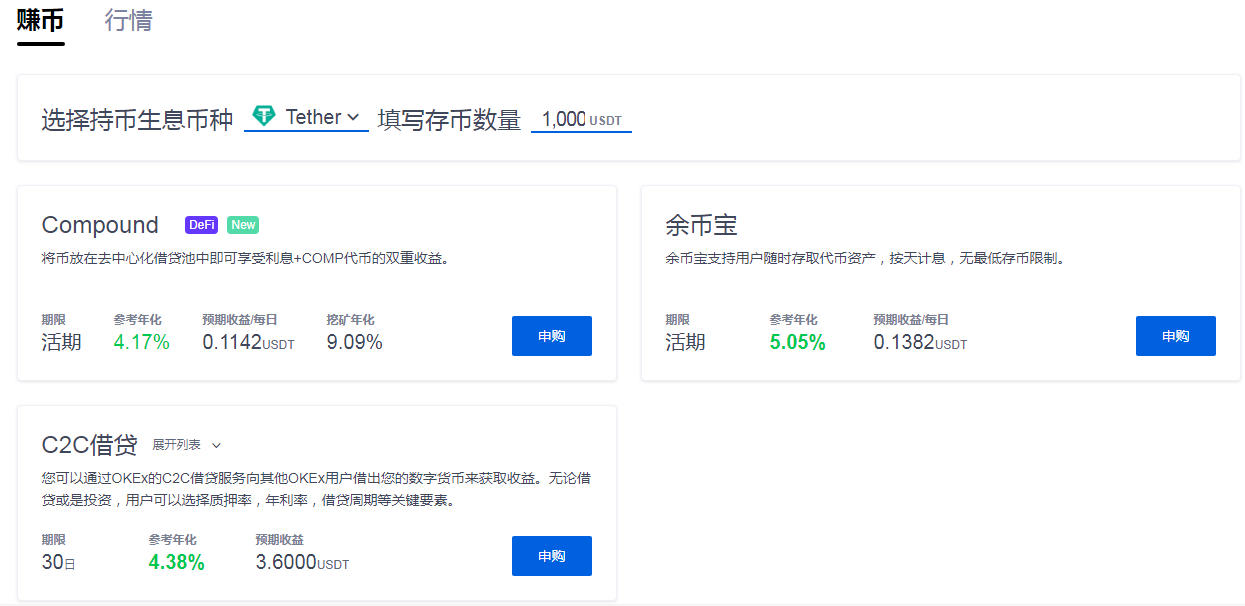Click the chevron beside 展开列表
1245x606 pixels.
[x=216, y=445]
